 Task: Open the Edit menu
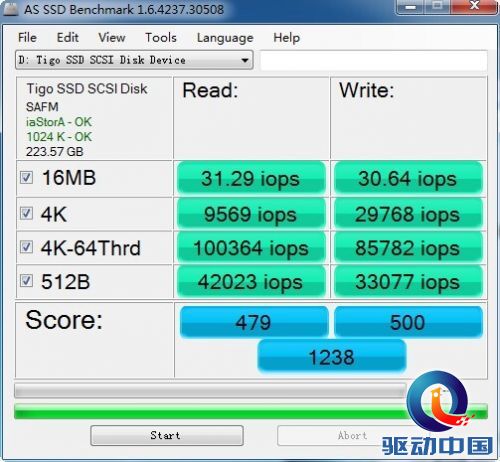(68, 38)
